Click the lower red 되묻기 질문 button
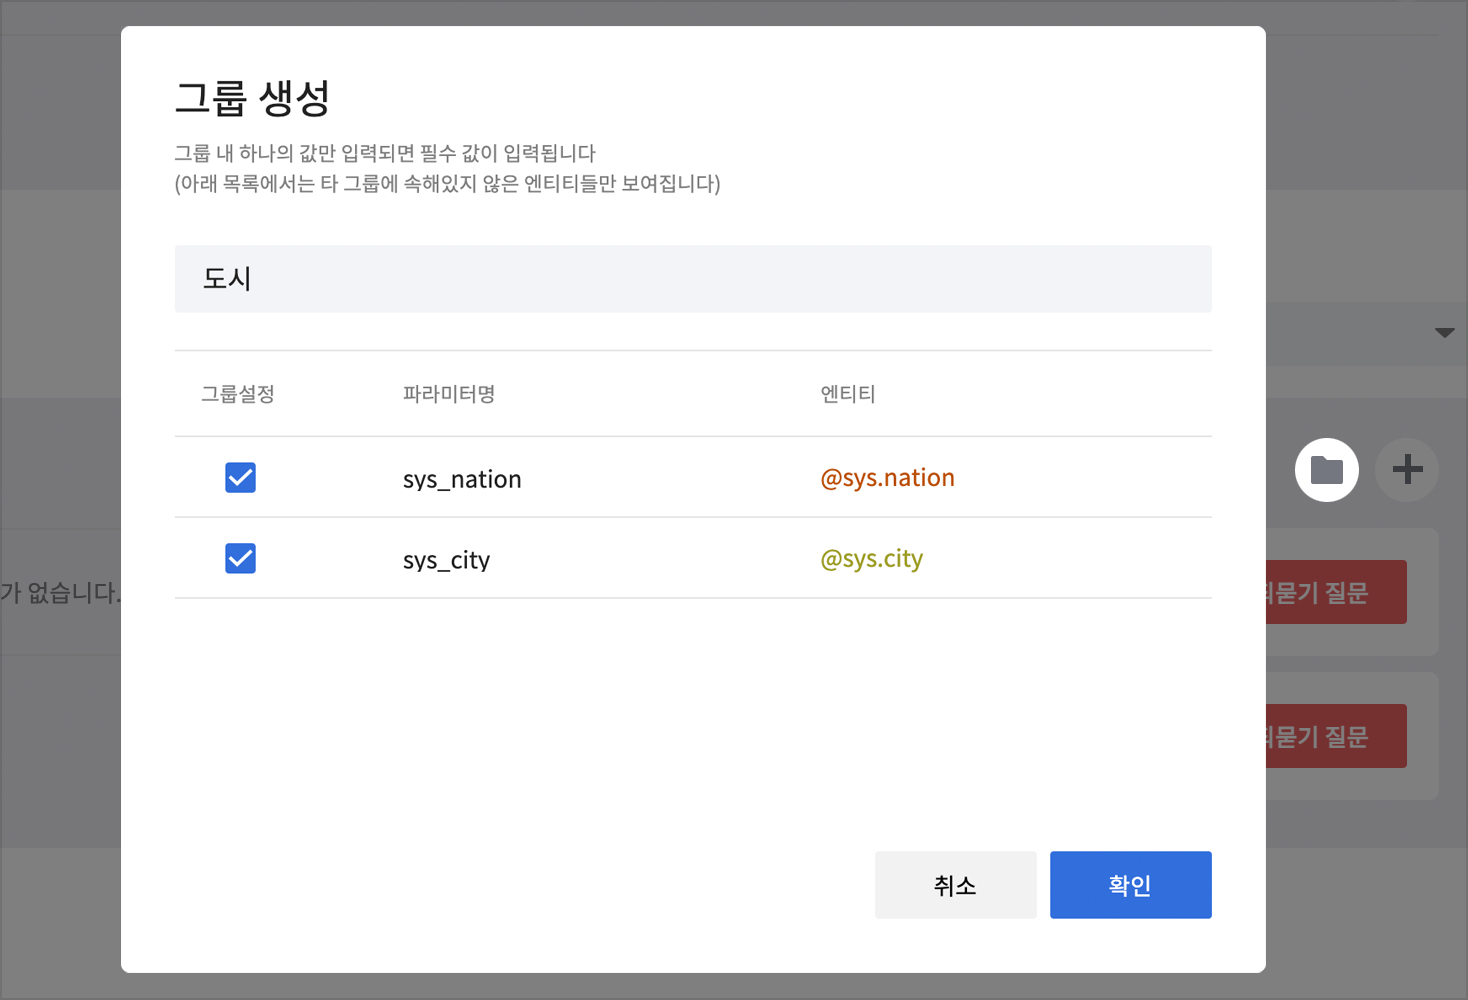The image size is (1468, 1000). 1336,737
